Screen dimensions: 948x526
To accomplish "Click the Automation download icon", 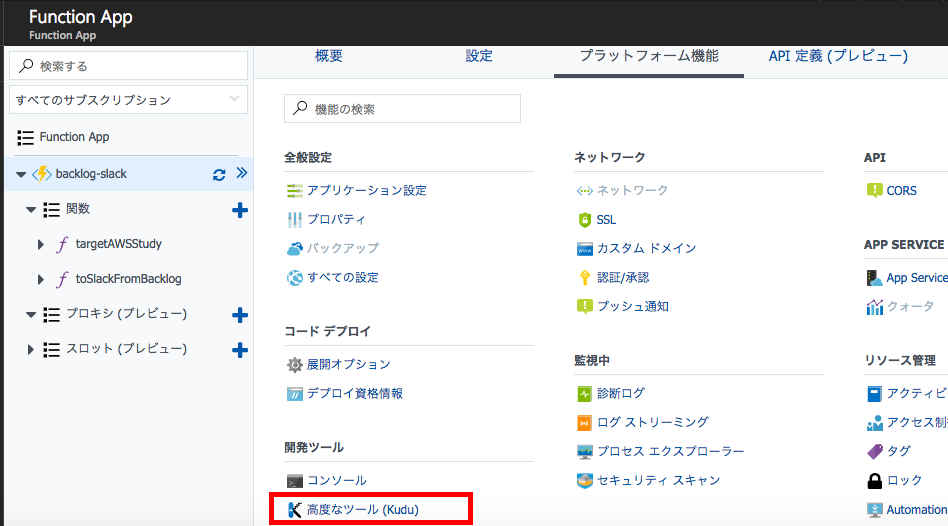I will 875,510.
